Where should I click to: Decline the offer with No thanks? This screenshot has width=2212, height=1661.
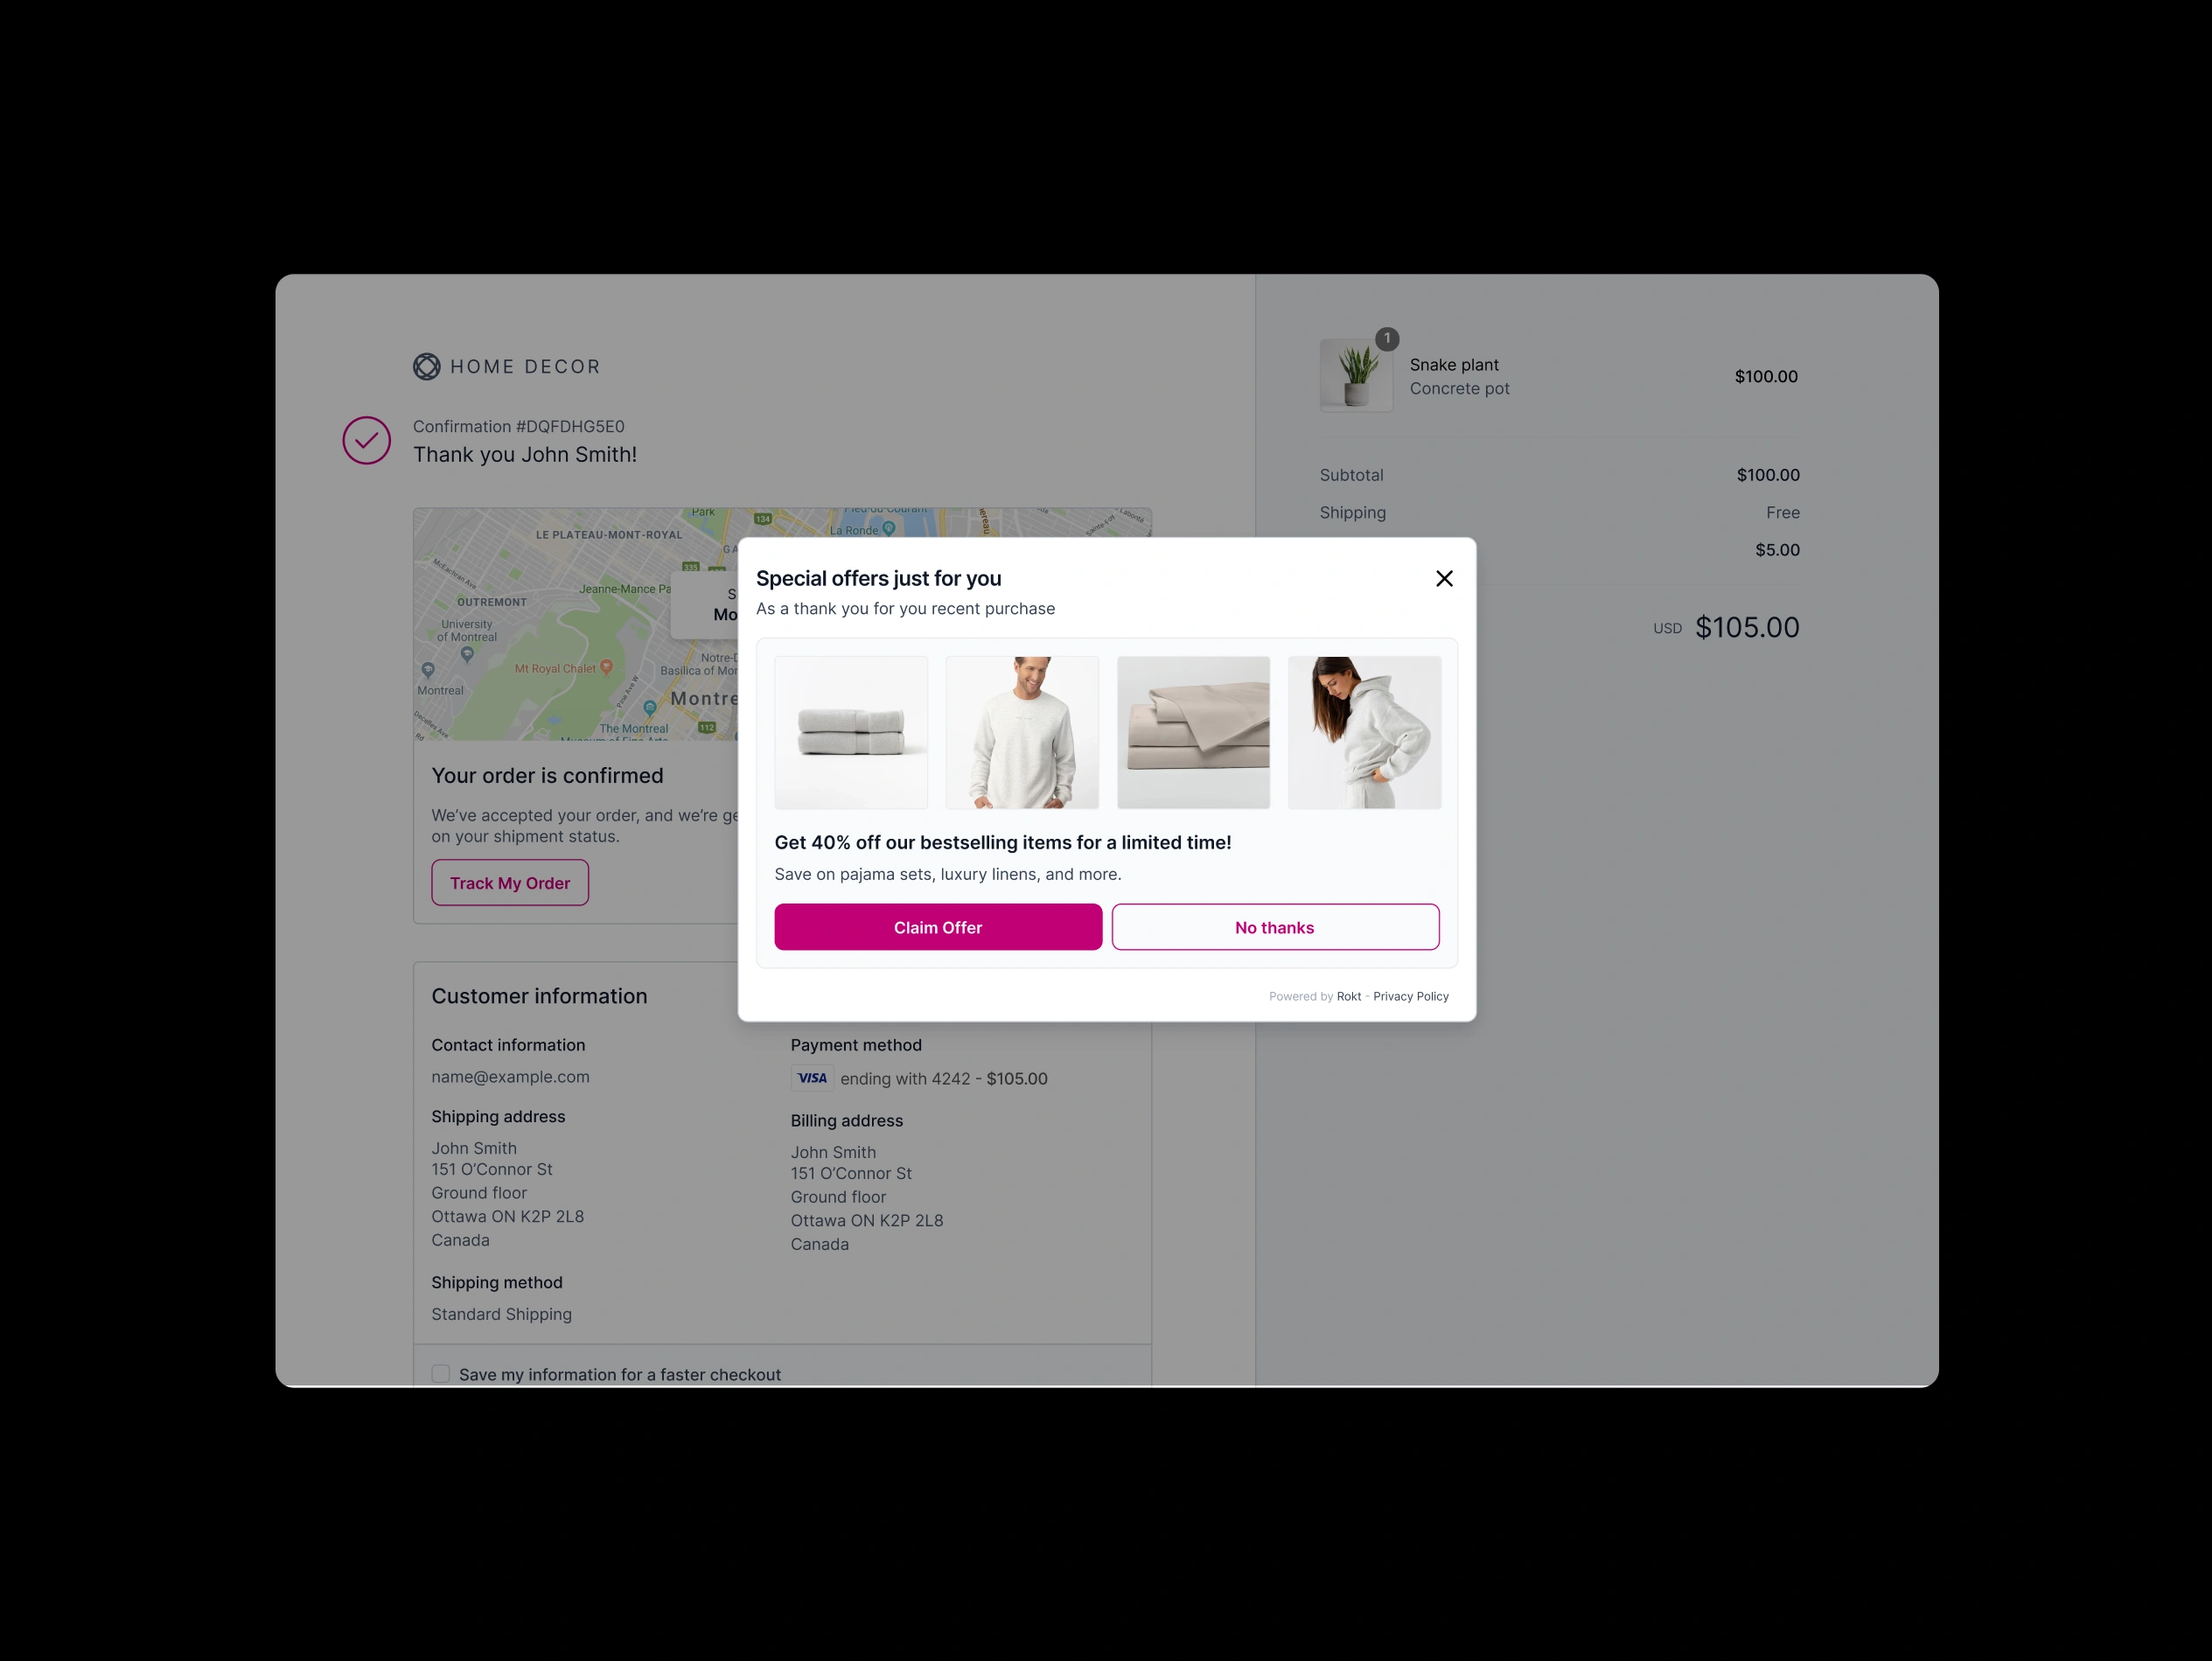tap(1275, 927)
